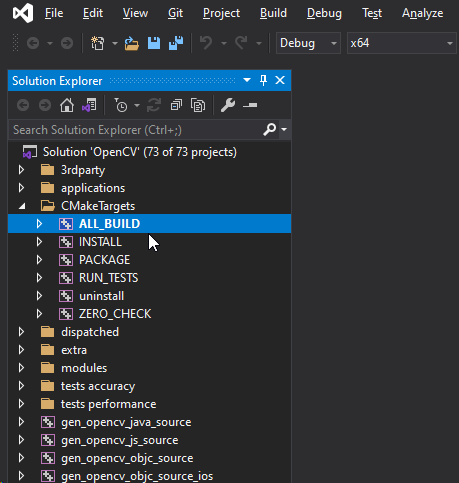Click the Collapse All icon

(176, 105)
